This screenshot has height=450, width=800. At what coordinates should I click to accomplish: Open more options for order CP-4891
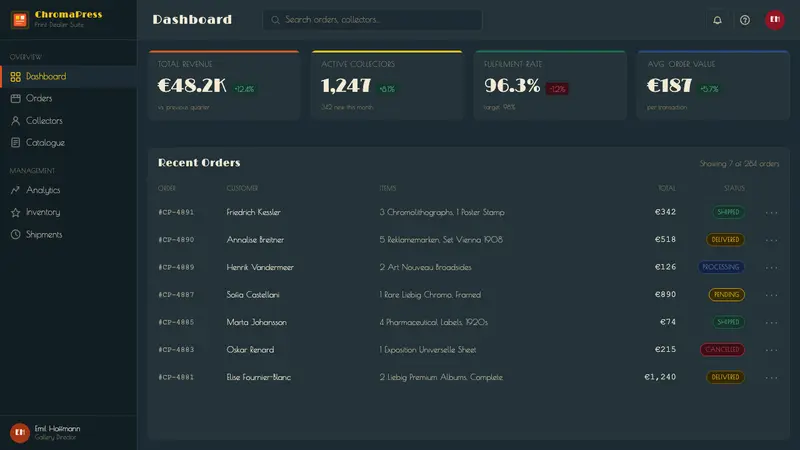point(771,212)
